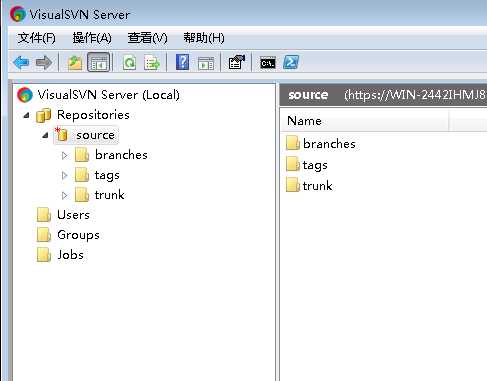
Task: Select VisualSVN Server (Local) root node
Action: [x=109, y=95]
